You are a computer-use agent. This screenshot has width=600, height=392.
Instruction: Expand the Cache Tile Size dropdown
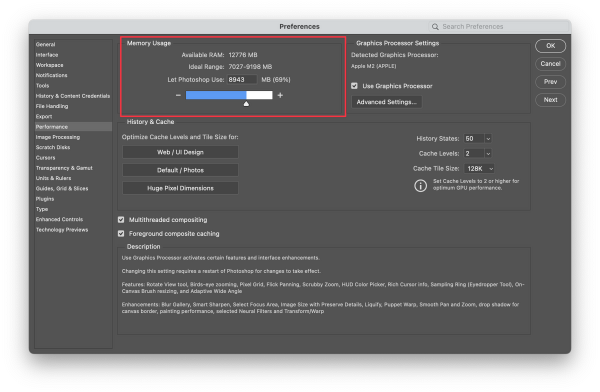click(x=479, y=168)
